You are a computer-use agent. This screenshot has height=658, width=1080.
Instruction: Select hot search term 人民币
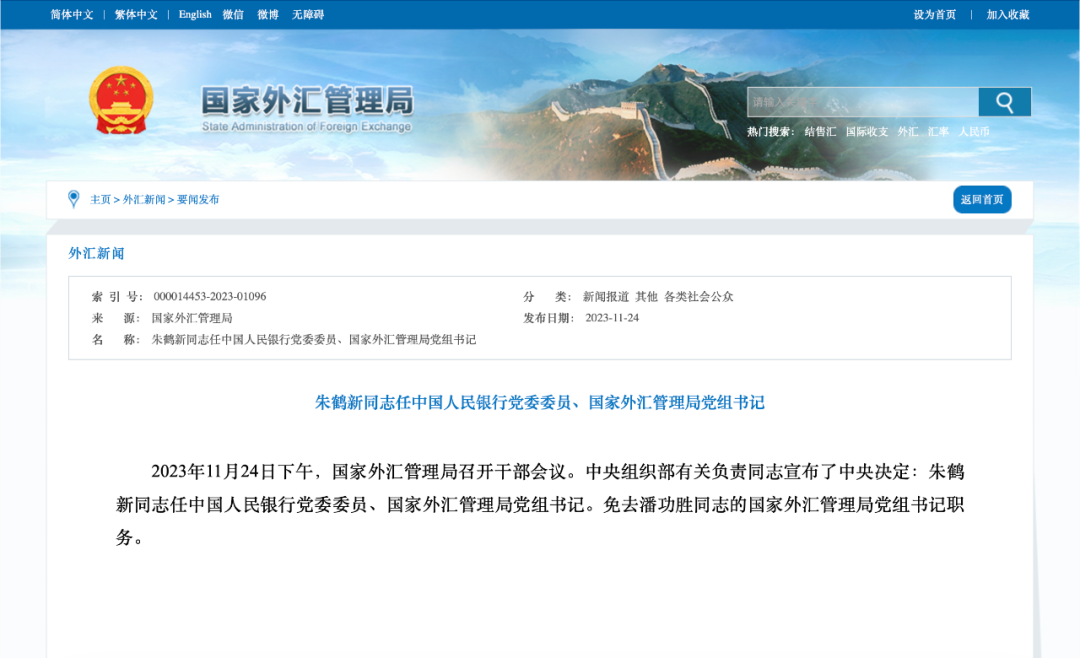pos(974,131)
